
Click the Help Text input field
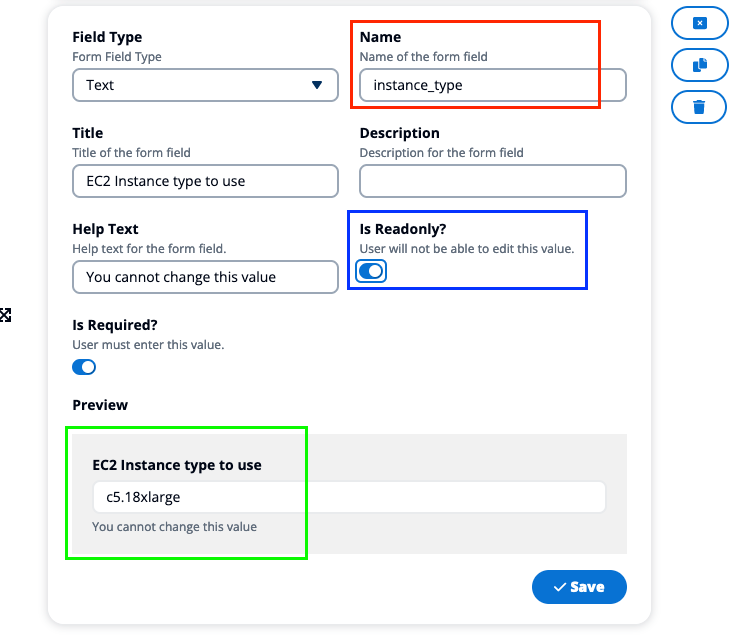pos(205,277)
